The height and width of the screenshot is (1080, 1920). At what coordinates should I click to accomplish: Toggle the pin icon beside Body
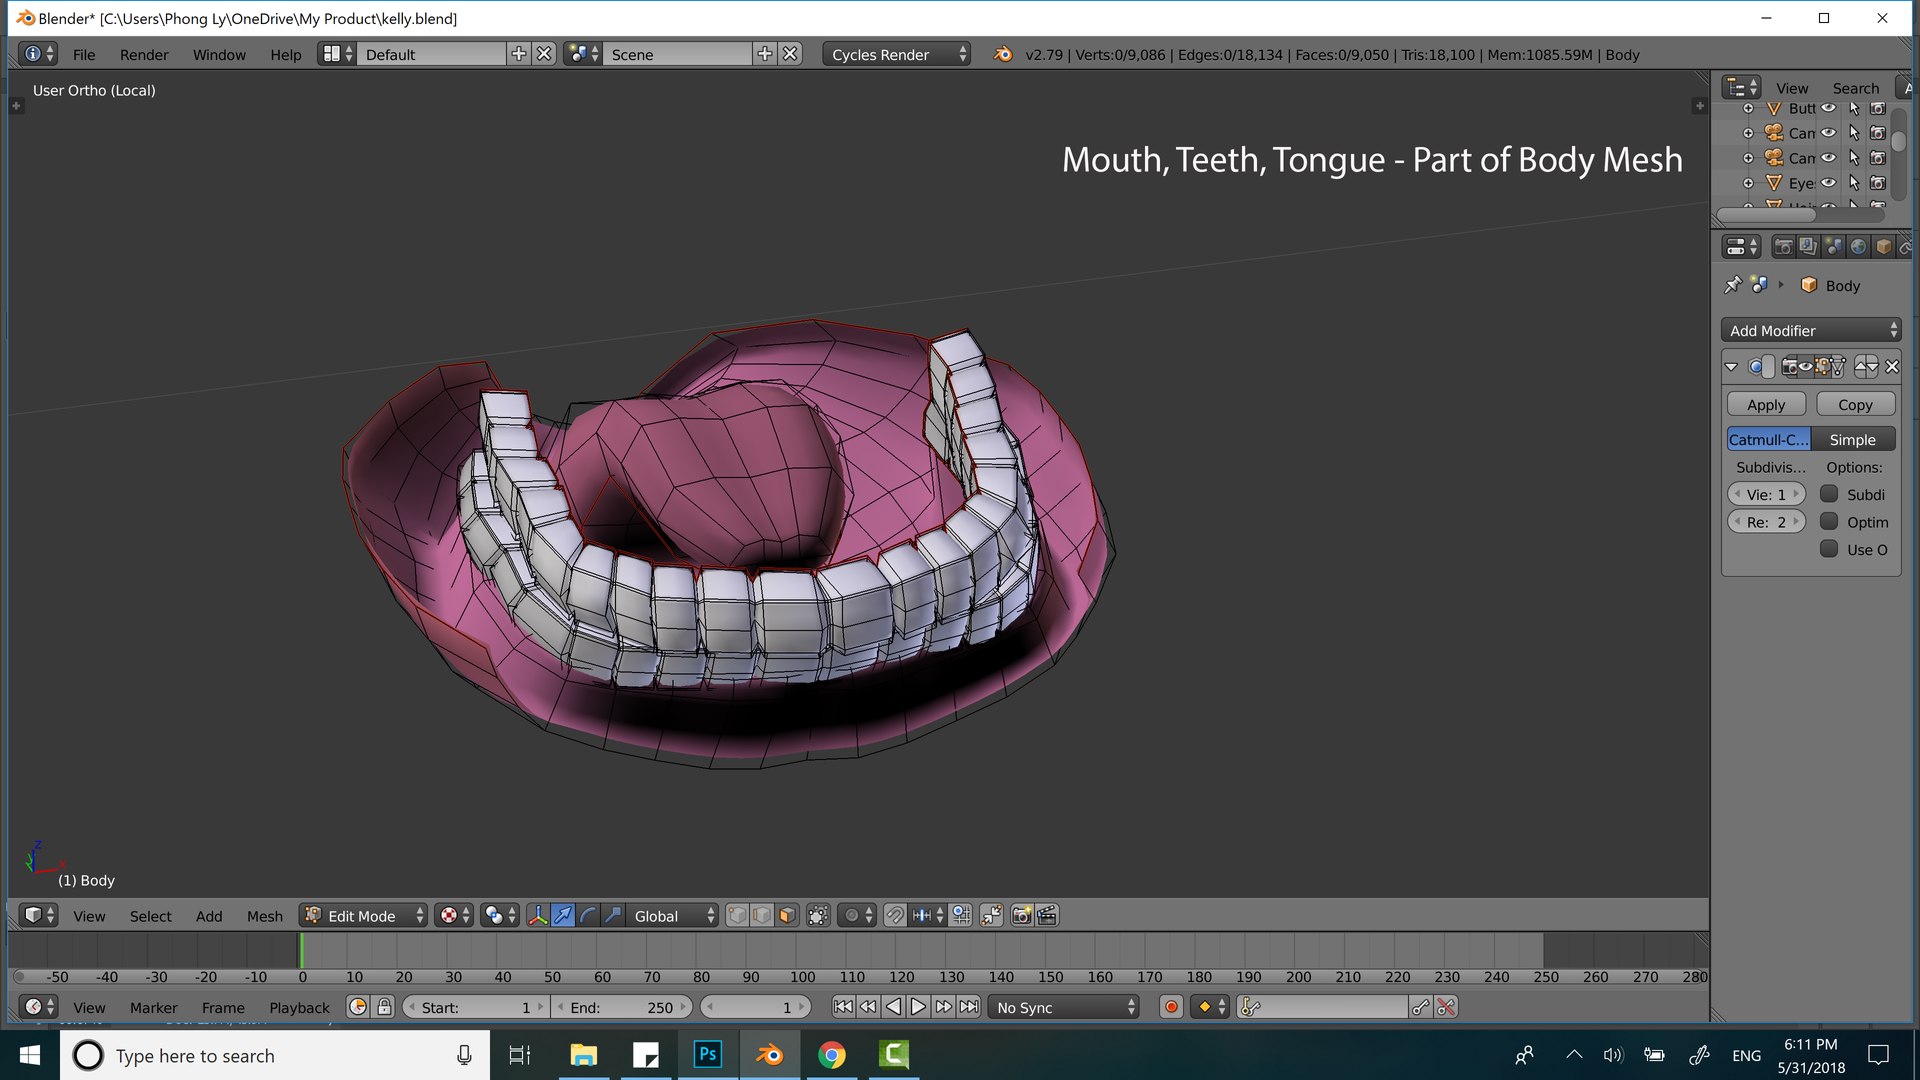1733,285
